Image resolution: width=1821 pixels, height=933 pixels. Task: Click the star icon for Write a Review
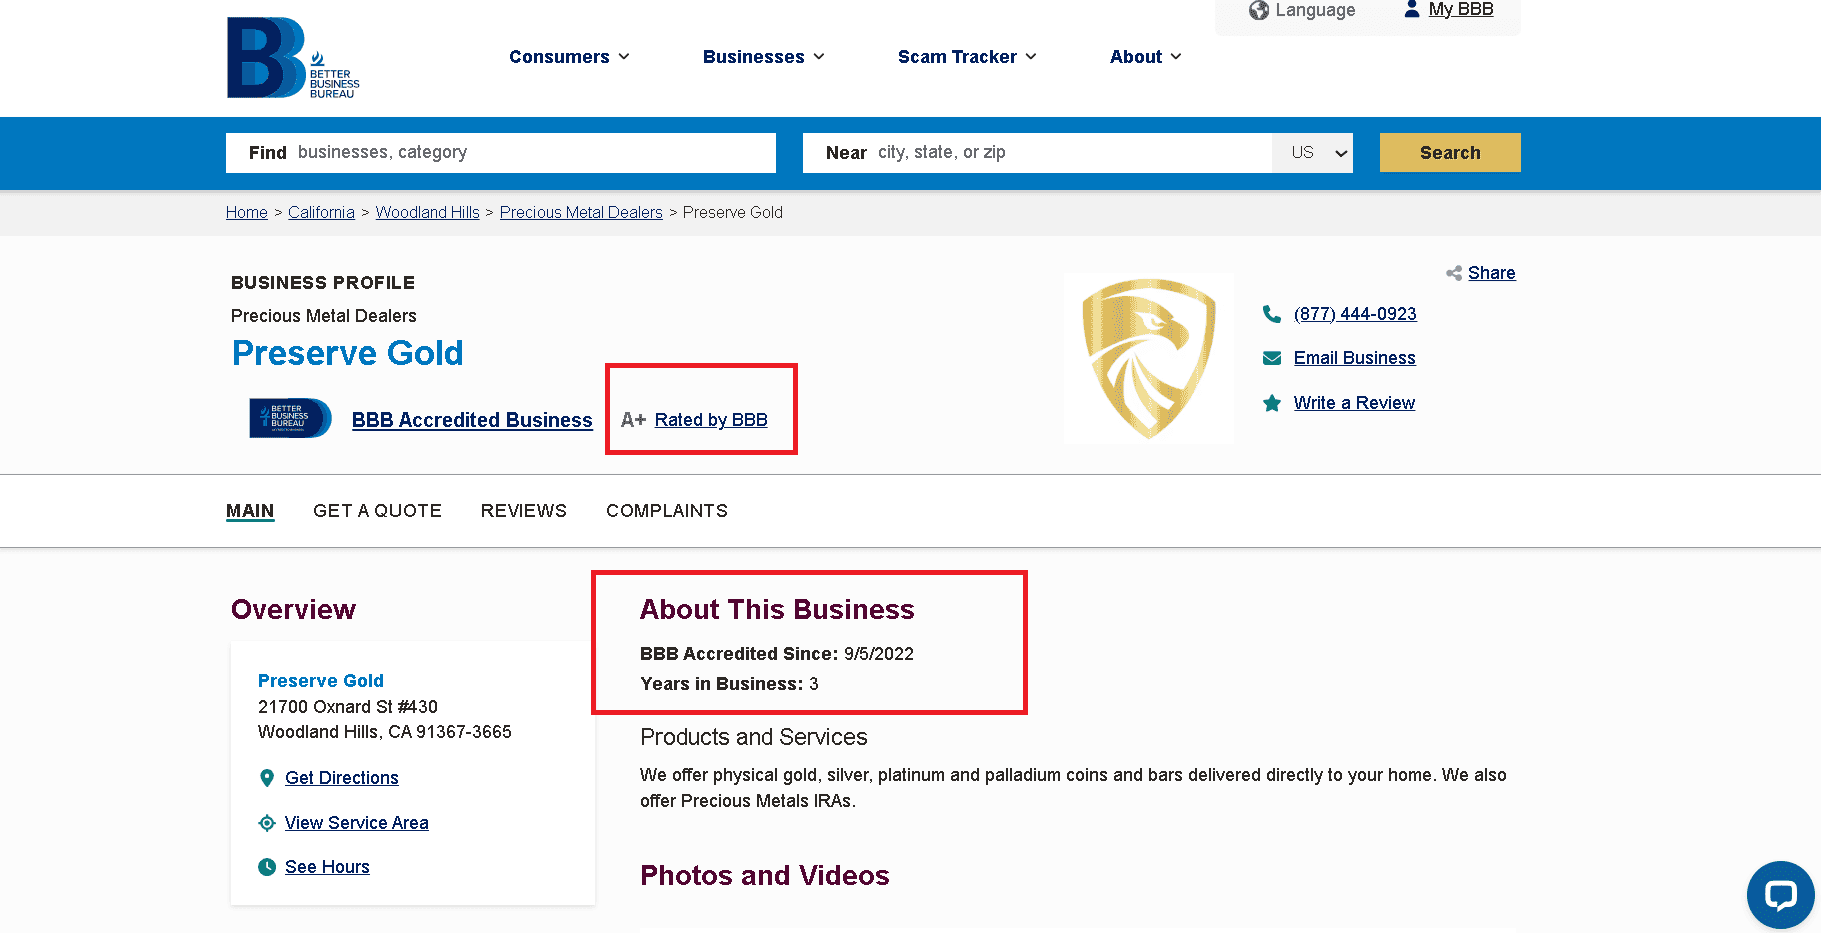[1272, 403]
